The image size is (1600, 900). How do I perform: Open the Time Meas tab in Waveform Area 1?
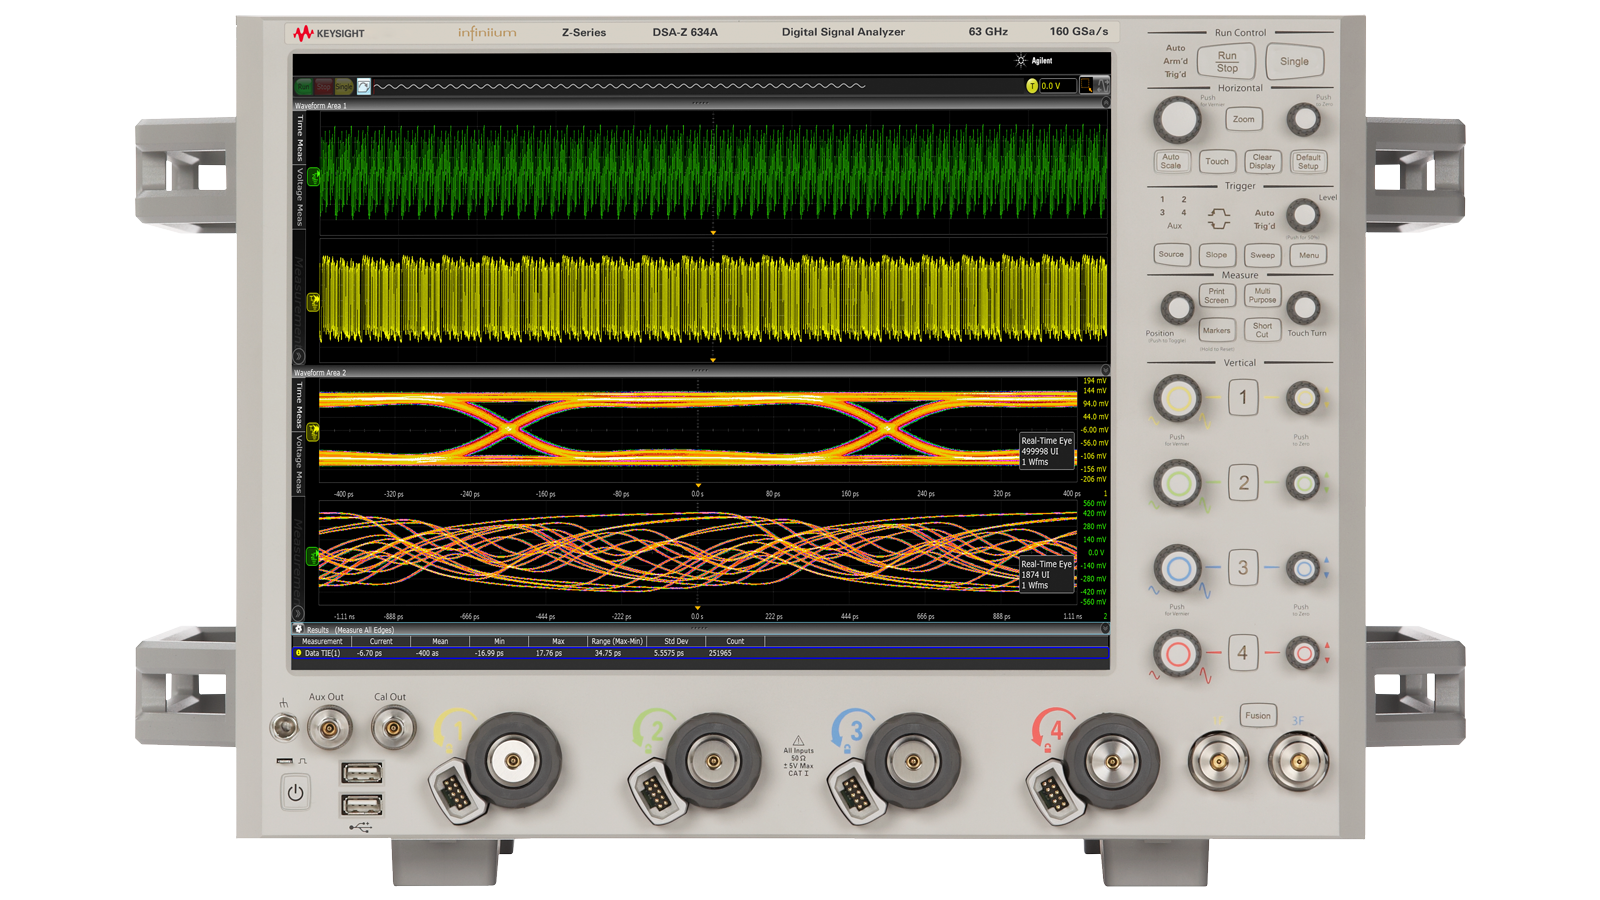coord(299,138)
